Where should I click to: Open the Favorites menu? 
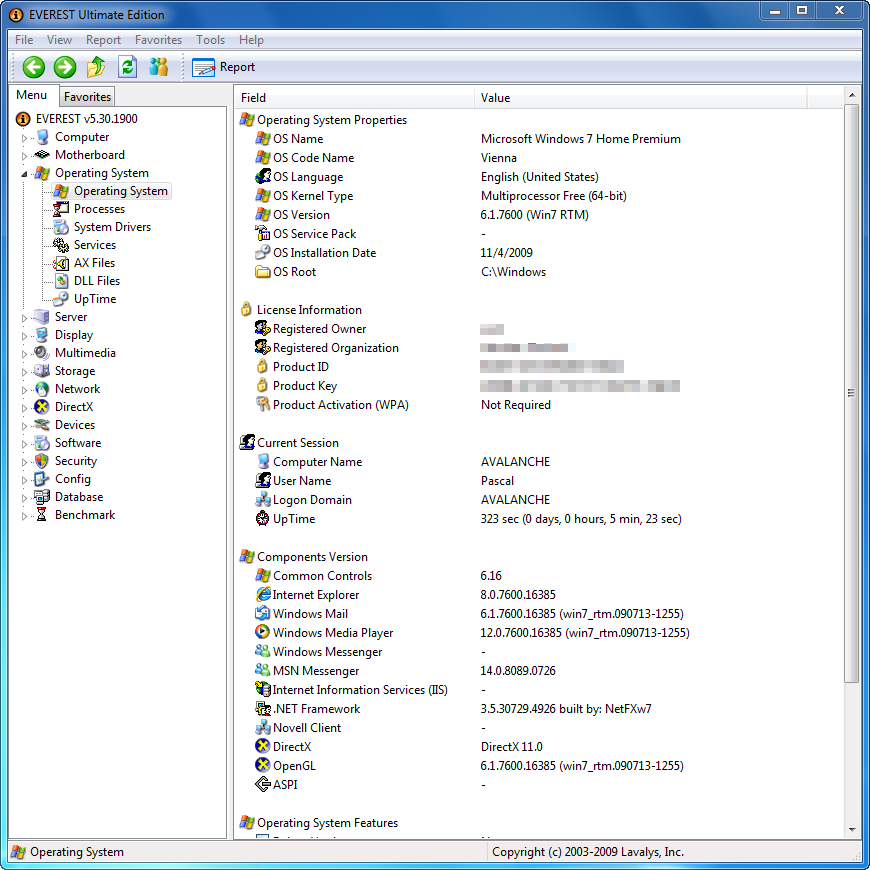click(158, 40)
